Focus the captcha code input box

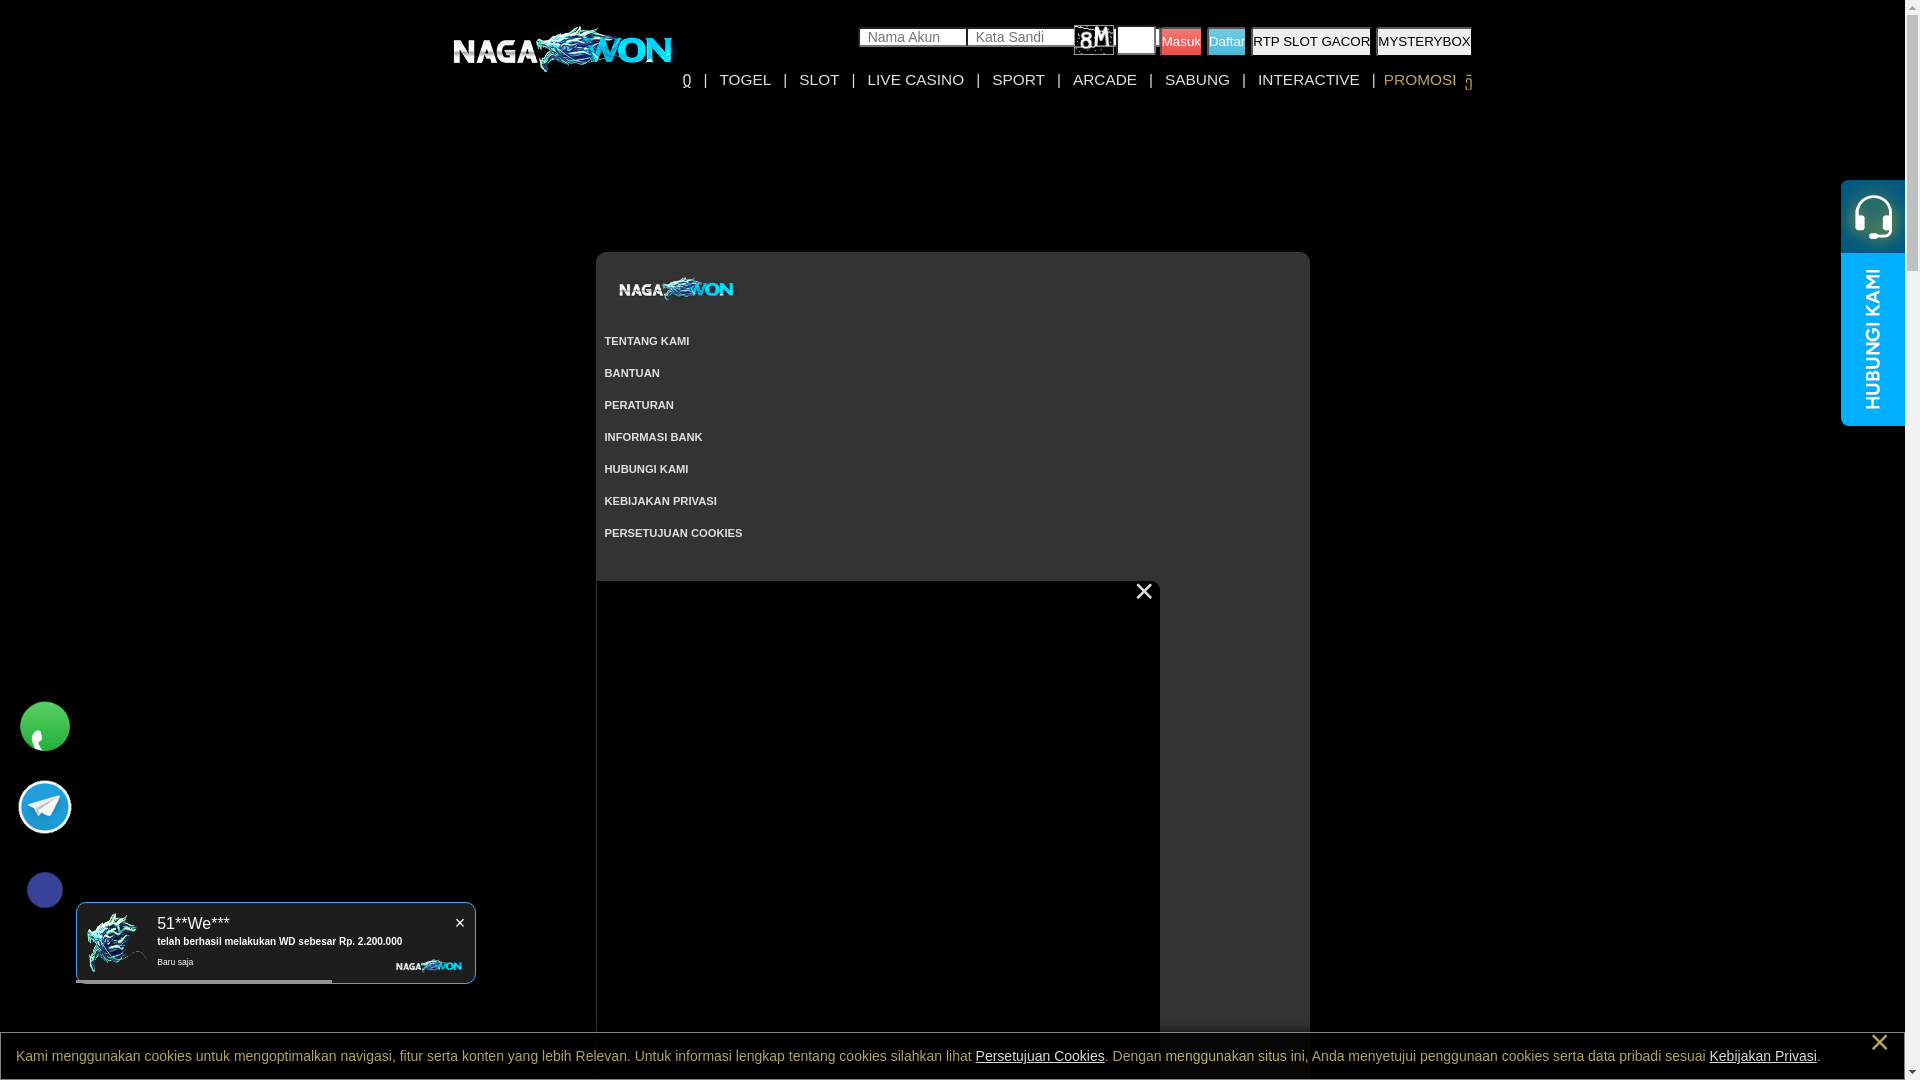(x=1136, y=40)
